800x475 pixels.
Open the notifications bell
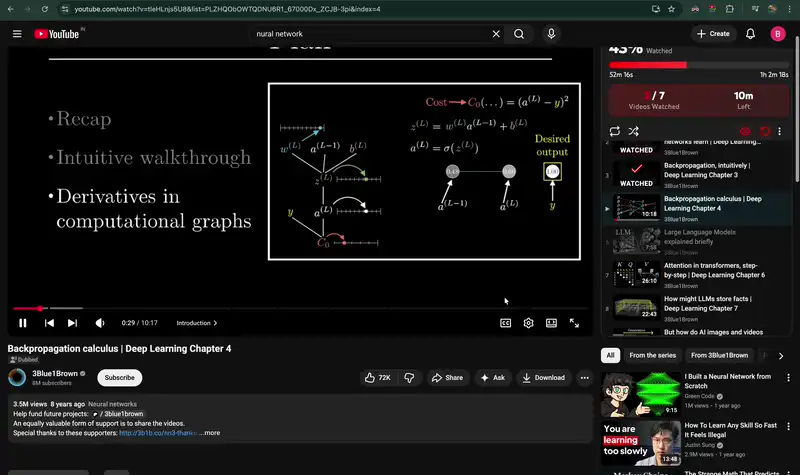tap(750, 34)
